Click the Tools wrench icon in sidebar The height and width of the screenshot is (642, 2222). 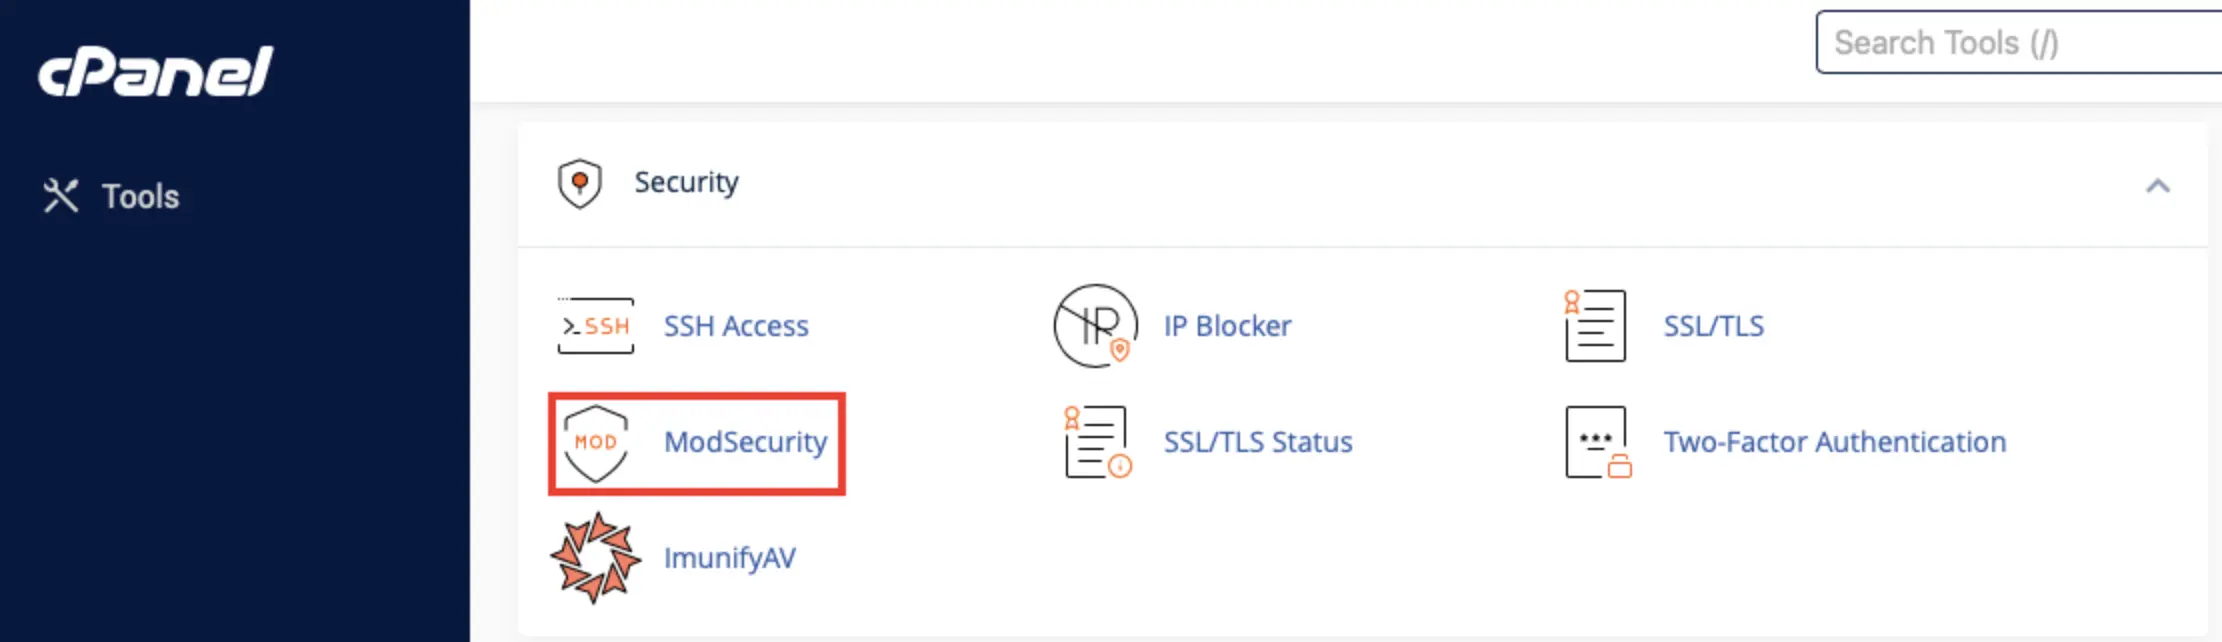pos(61,196)
